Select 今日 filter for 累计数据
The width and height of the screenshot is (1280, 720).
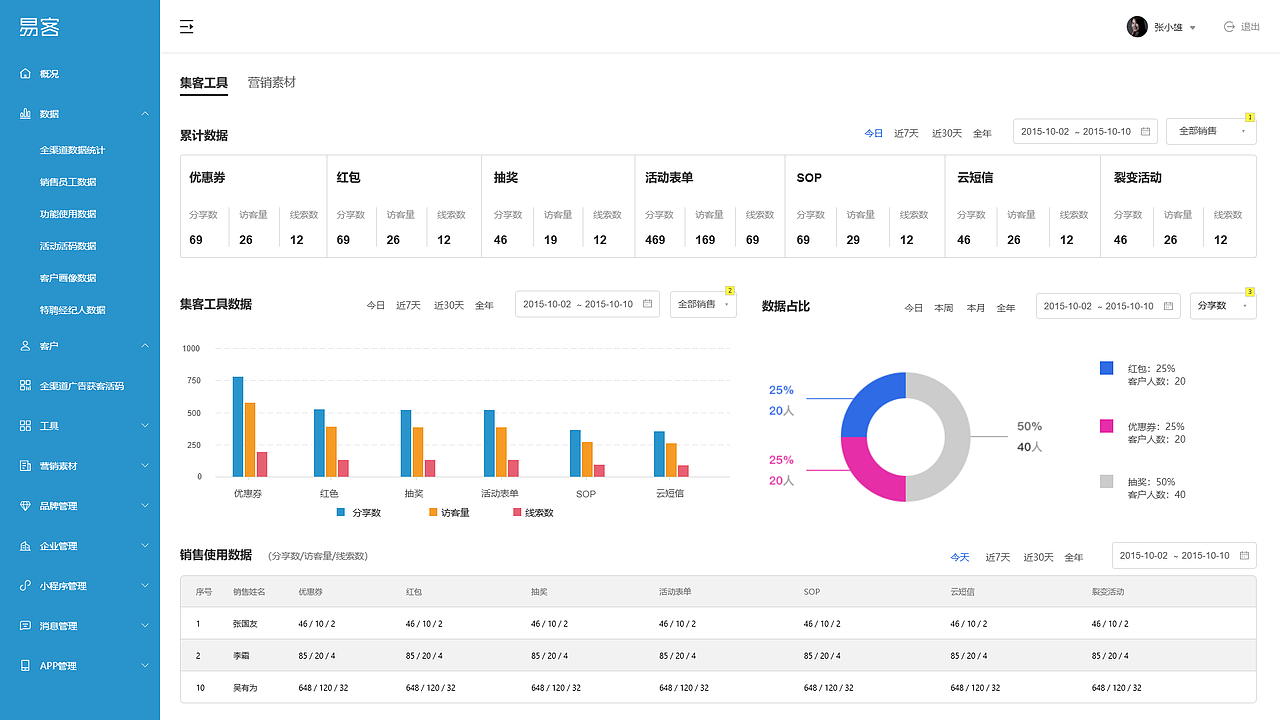[872, 132]
